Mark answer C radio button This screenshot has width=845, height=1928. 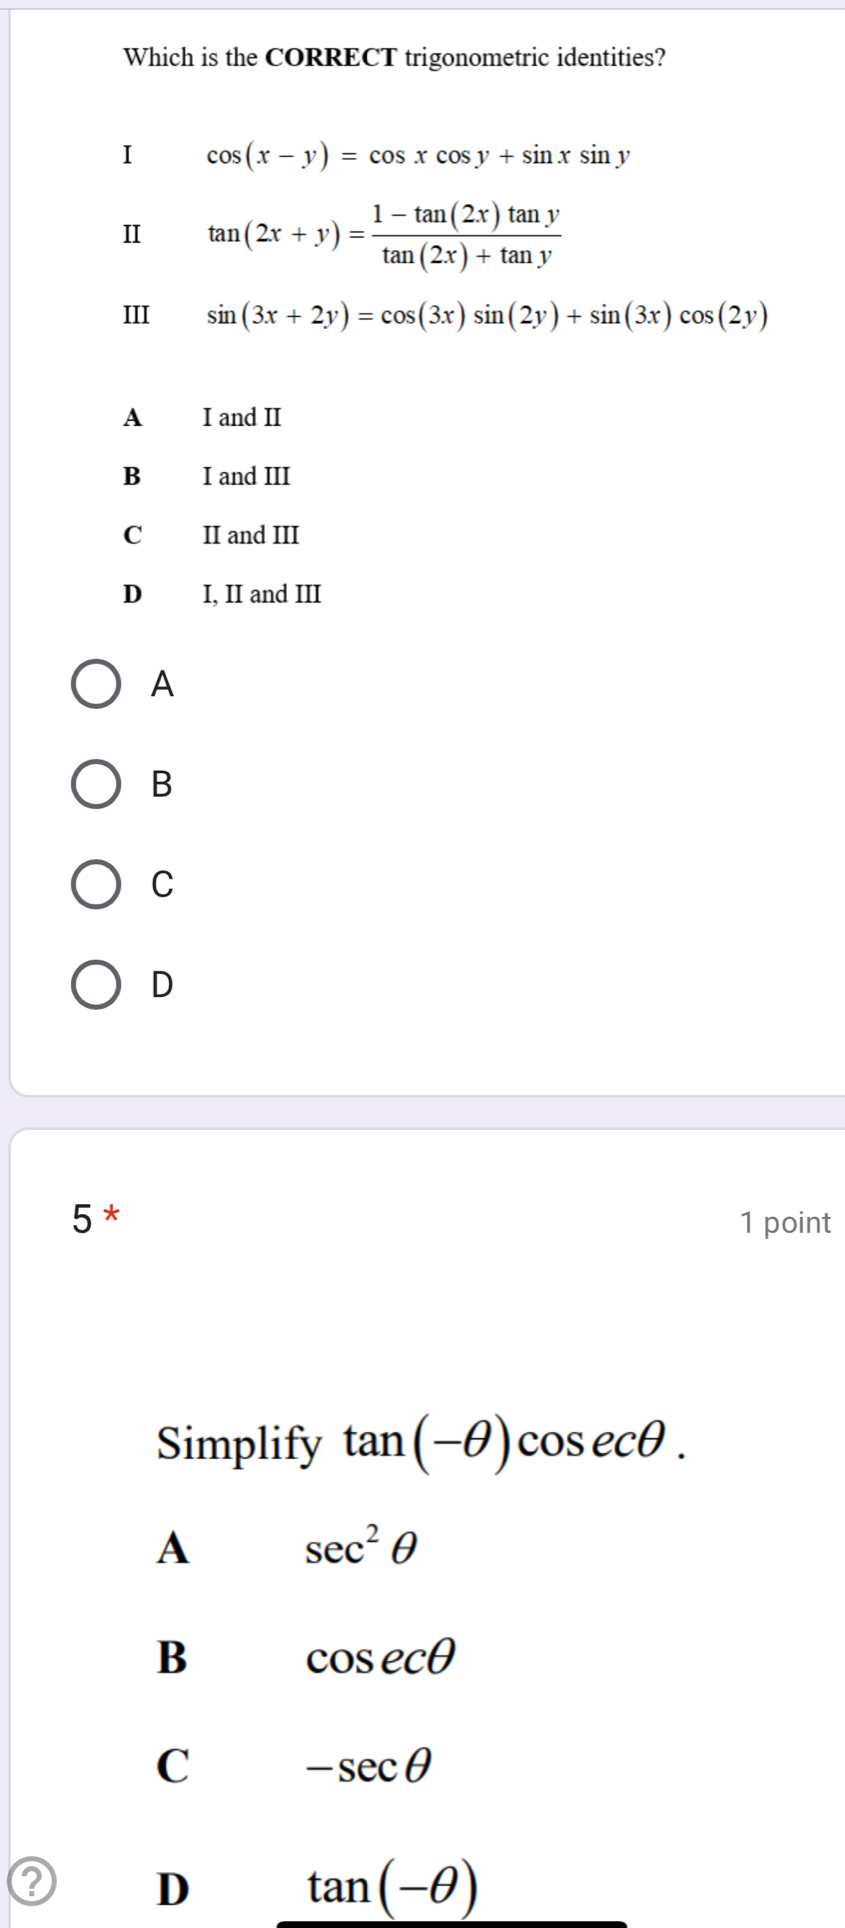click(97, 884)
